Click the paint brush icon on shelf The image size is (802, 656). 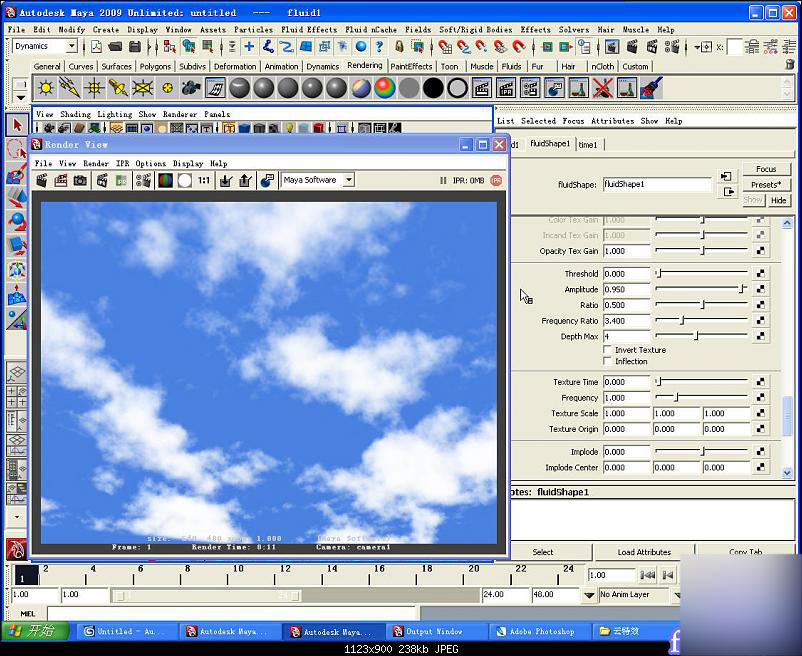coord(651,88)
